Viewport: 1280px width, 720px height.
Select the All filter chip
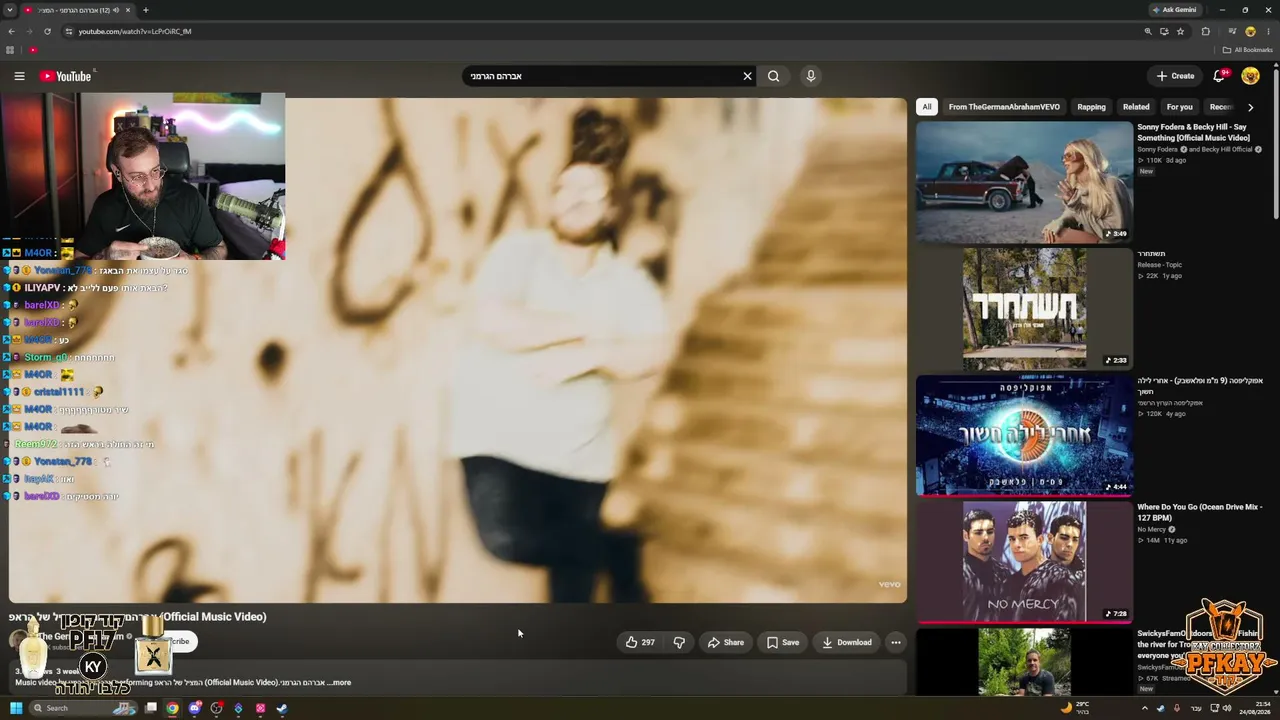coord(927,107)
